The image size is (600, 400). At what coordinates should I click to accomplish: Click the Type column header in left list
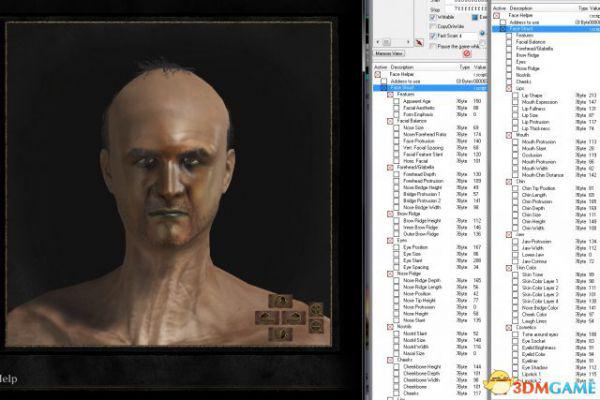pos(465,67)
